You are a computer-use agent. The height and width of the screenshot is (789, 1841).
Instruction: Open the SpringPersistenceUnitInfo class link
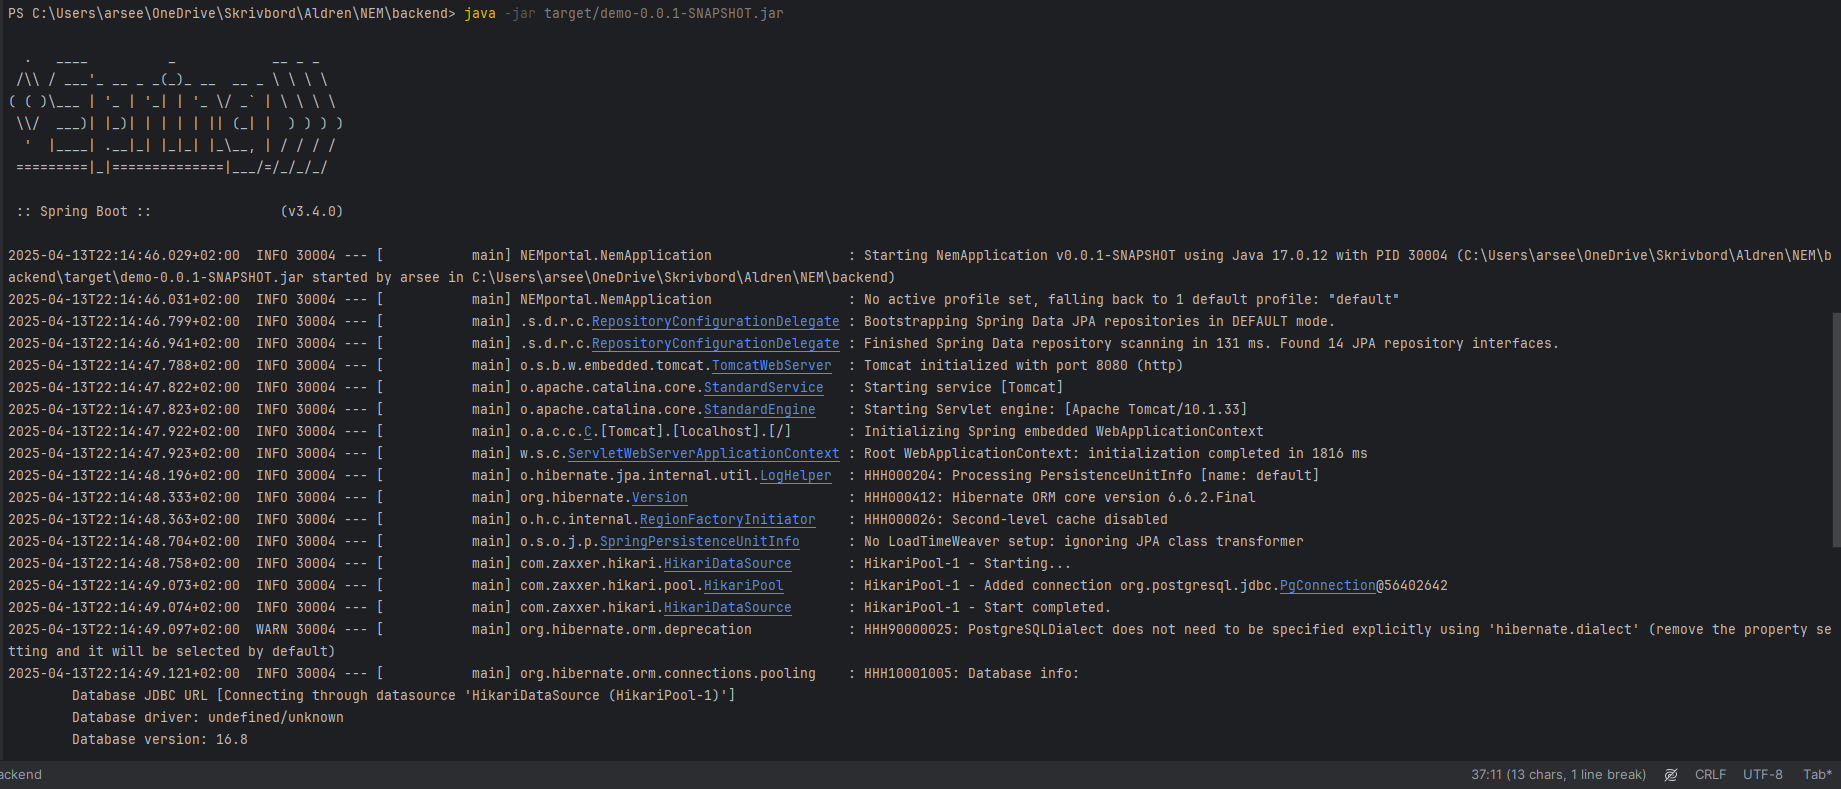point(699,542)
